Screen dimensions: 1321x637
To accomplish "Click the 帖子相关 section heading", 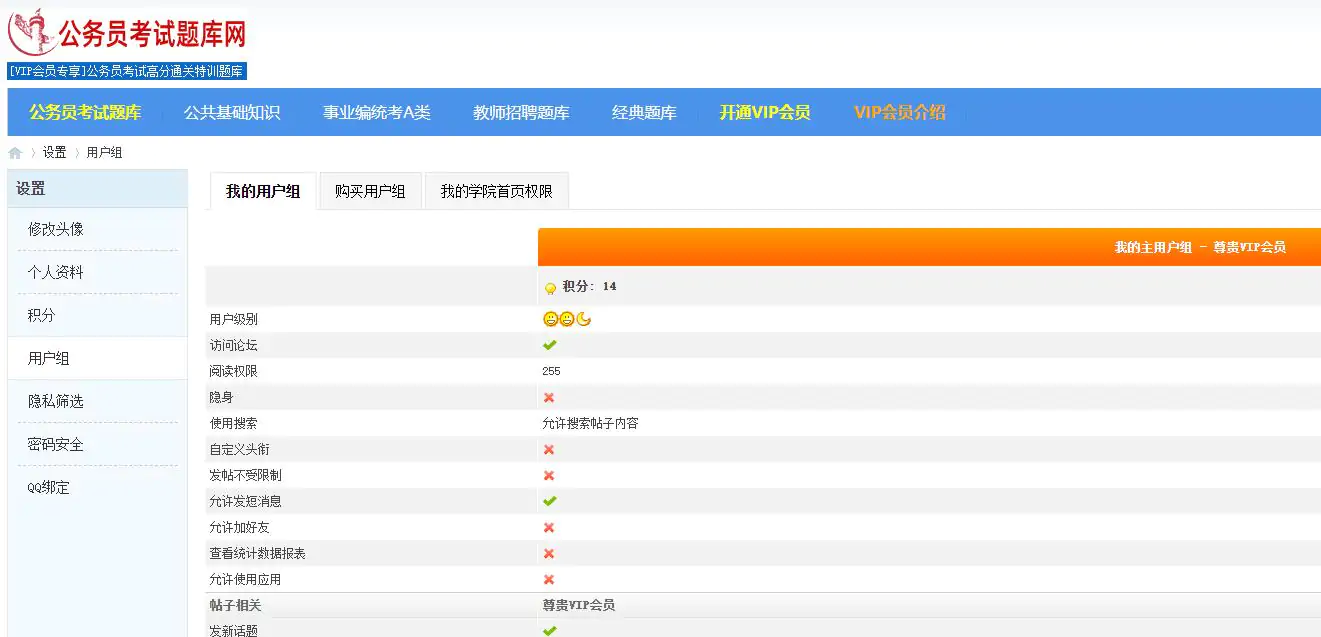I will point(235,605).
